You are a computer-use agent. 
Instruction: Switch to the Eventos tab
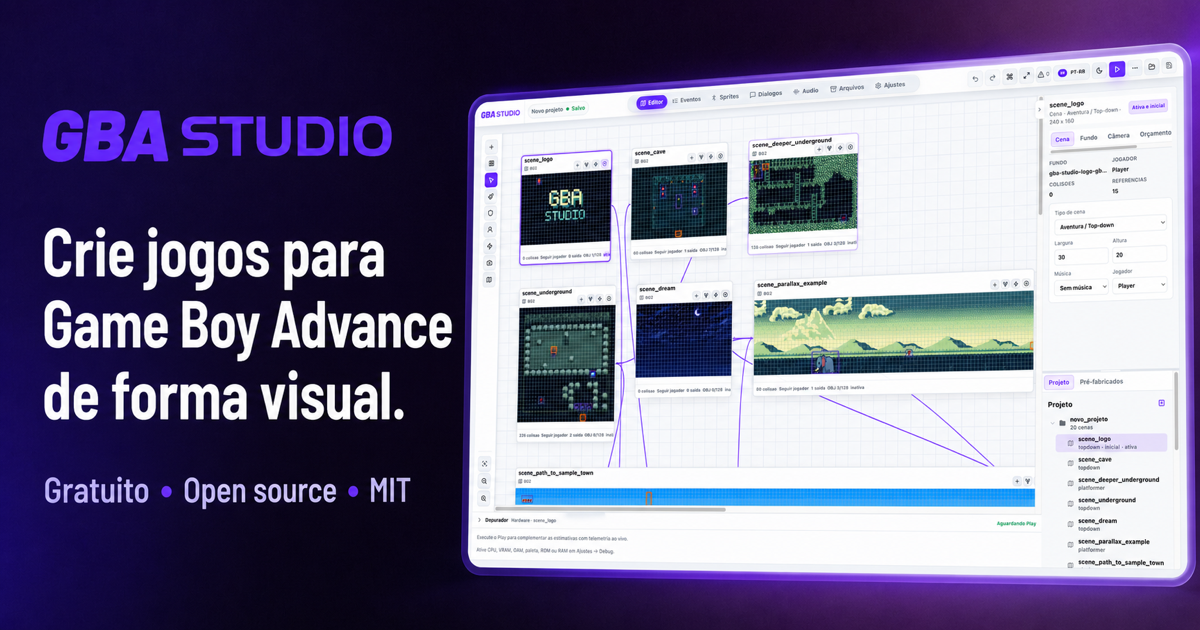click(686, 100)
